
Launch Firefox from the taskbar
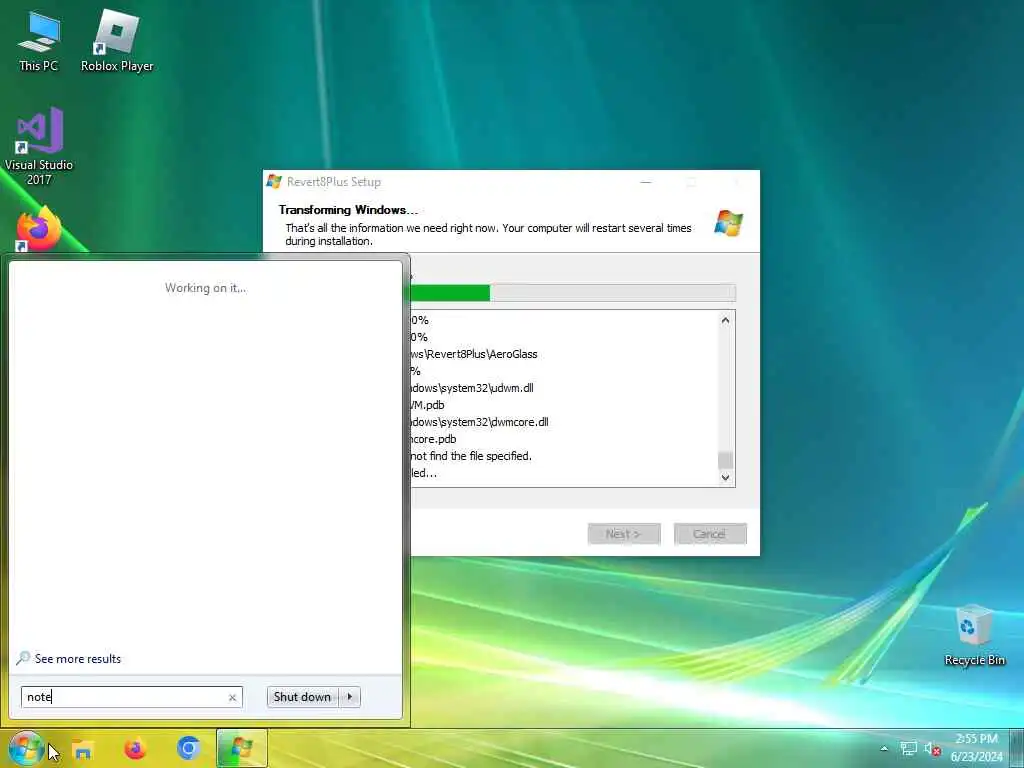pyautogui.click(x=135, y=748)
